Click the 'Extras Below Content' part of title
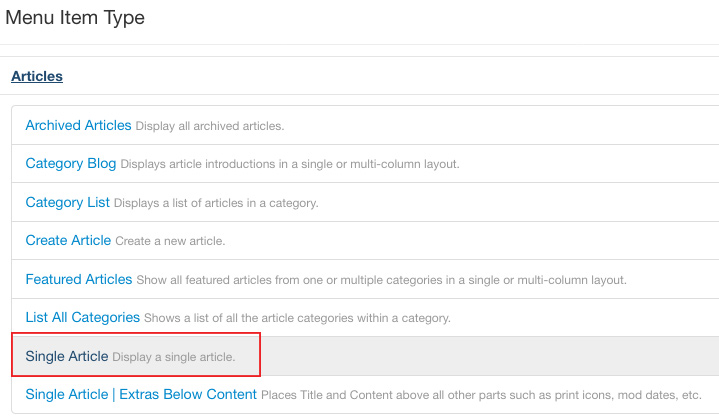 coord(188,394)
